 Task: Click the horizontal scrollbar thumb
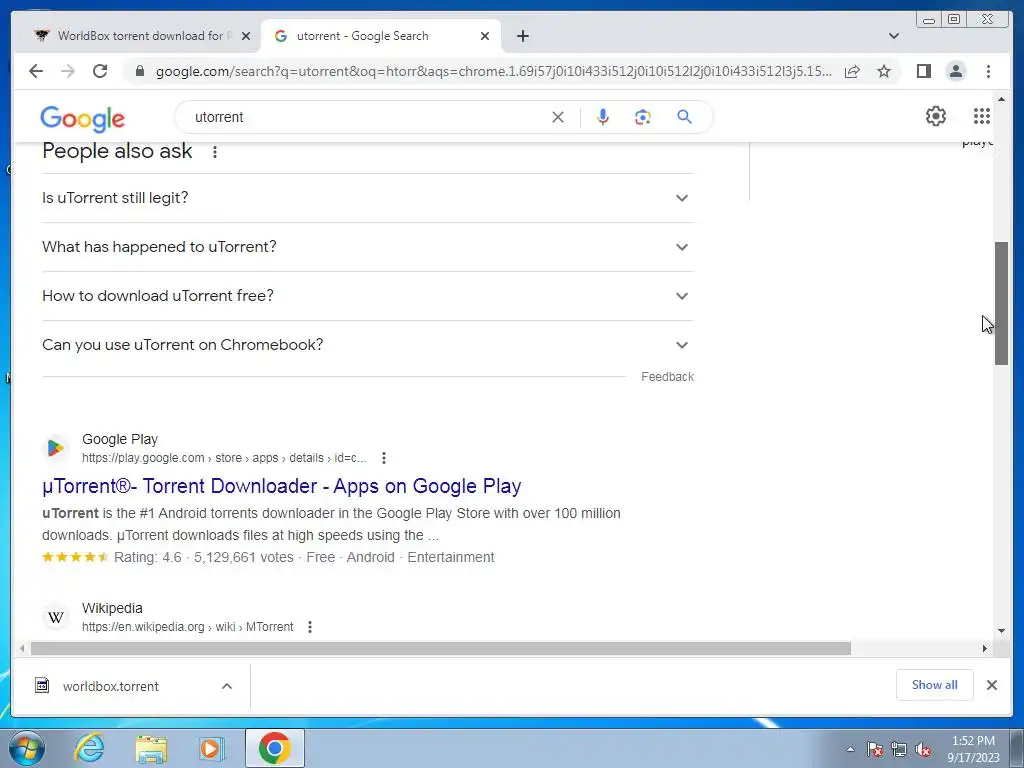[441, 648]
